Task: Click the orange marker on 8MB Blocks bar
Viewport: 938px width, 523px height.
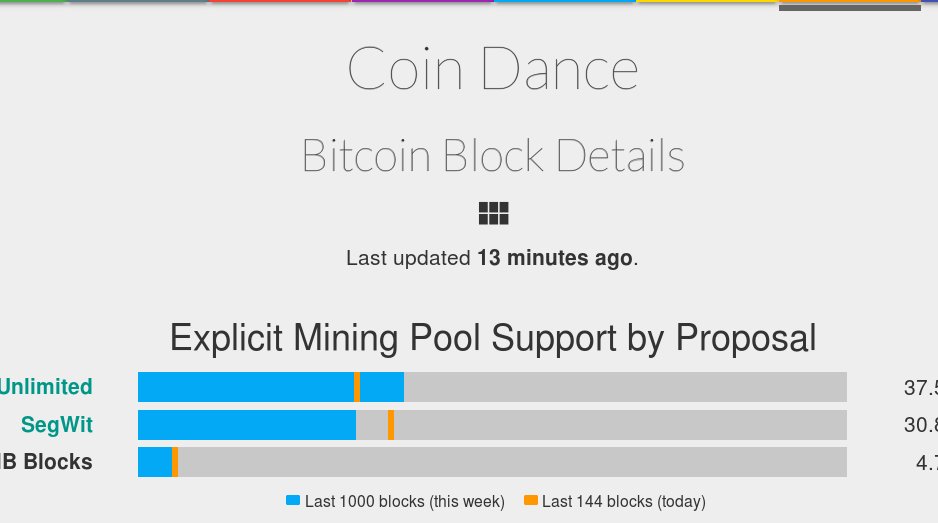Action: click(x=175, y=462)
